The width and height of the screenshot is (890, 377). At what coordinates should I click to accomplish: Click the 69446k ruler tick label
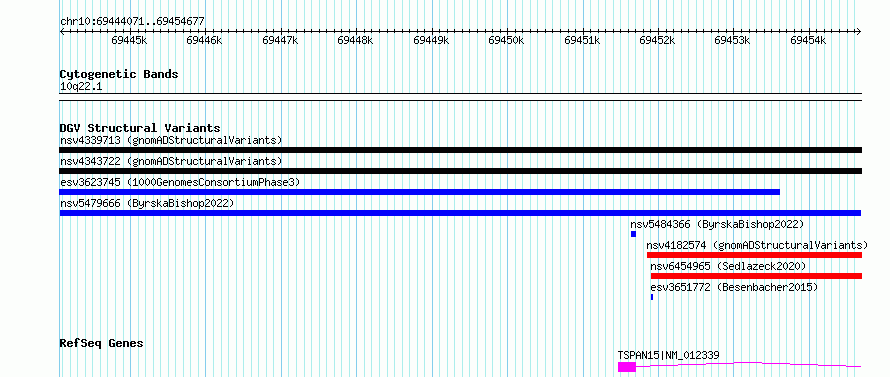click(x=204, y=40)
